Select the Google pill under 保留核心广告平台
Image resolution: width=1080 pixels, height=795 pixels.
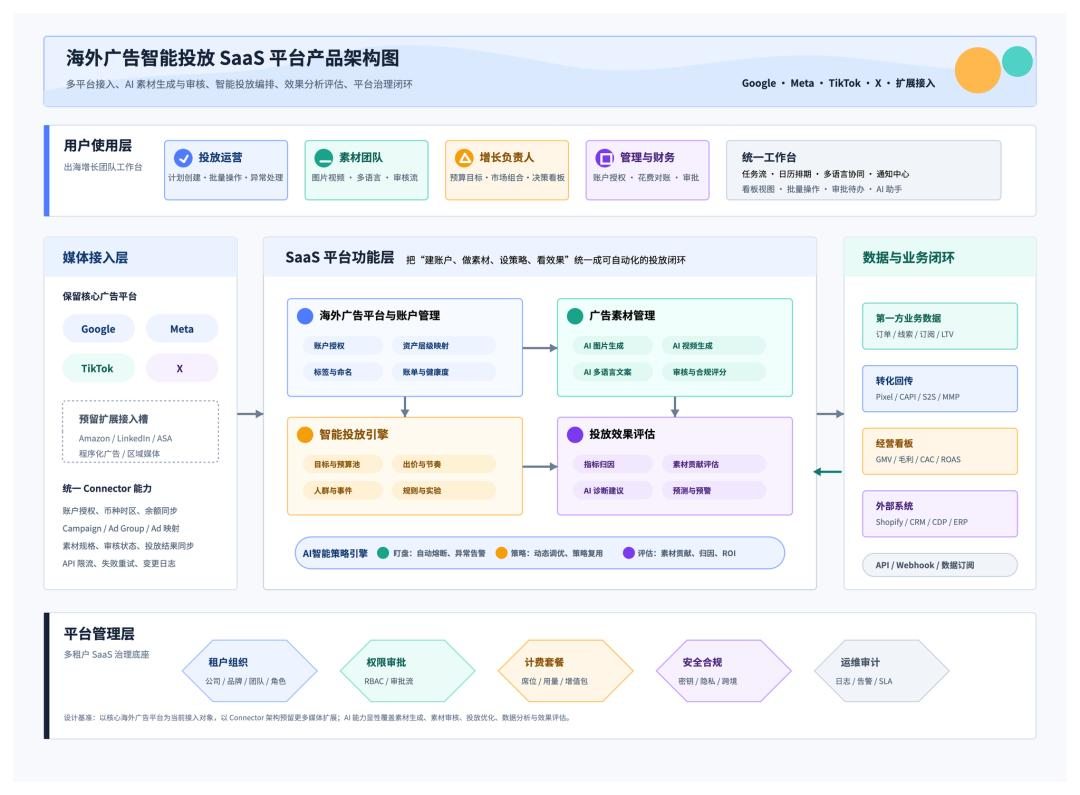98,329
